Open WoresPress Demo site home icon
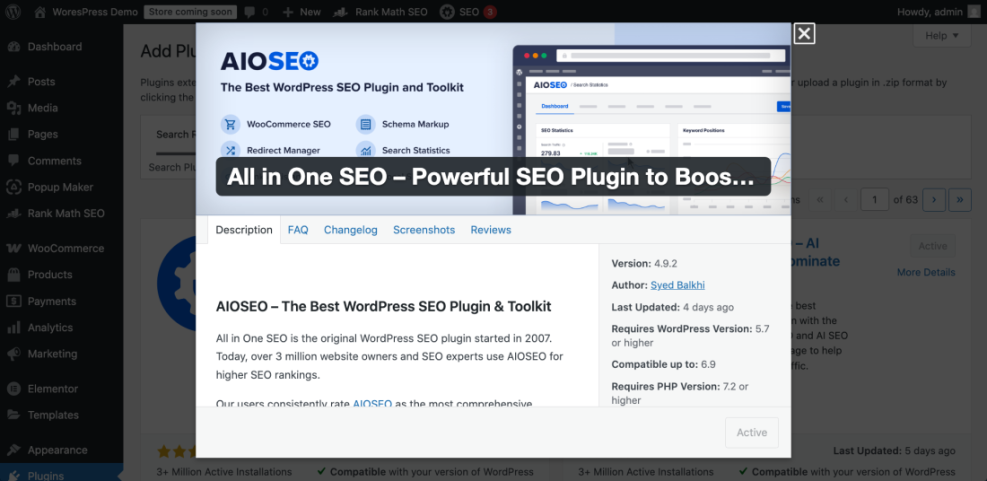The width and height of the screenshot is (987, 481). [40, 11]
